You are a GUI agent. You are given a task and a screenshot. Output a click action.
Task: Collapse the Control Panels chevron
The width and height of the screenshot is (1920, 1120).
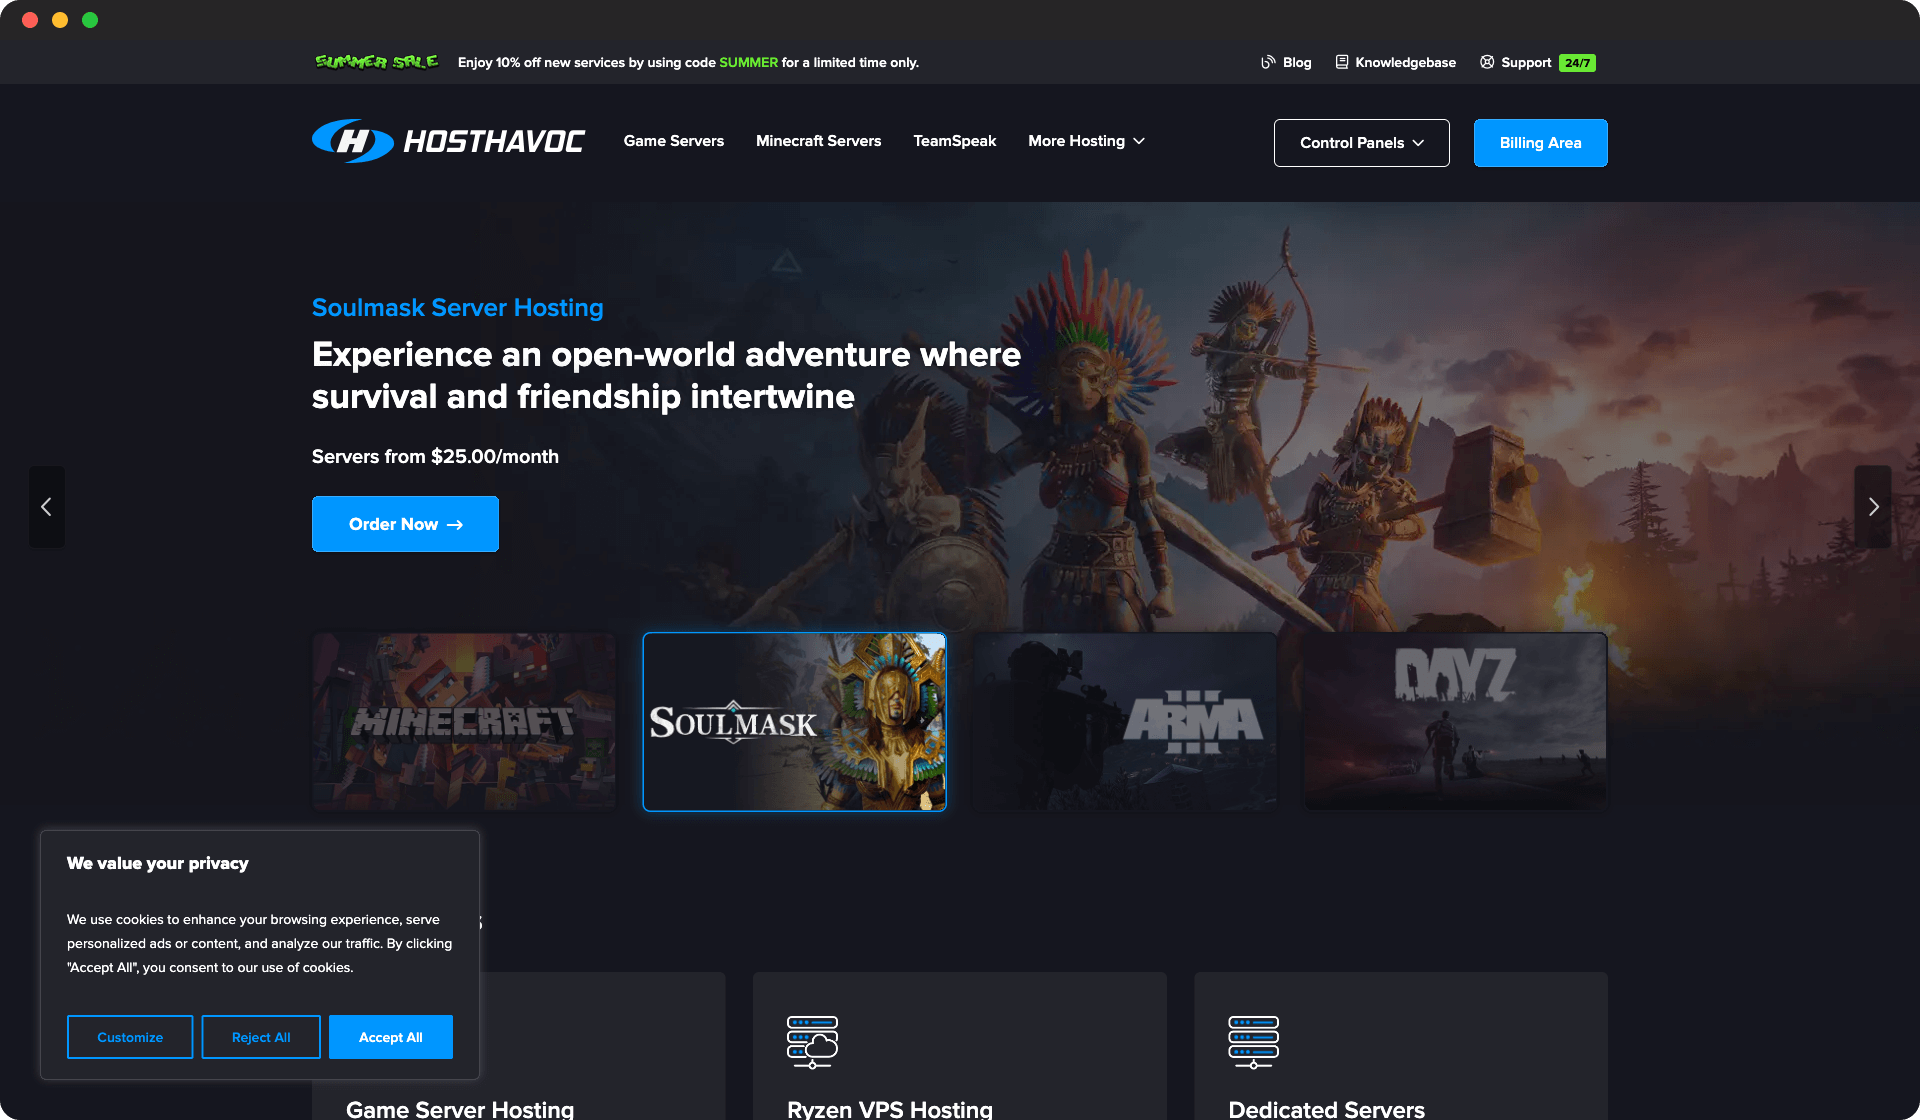click(1419, 143)
